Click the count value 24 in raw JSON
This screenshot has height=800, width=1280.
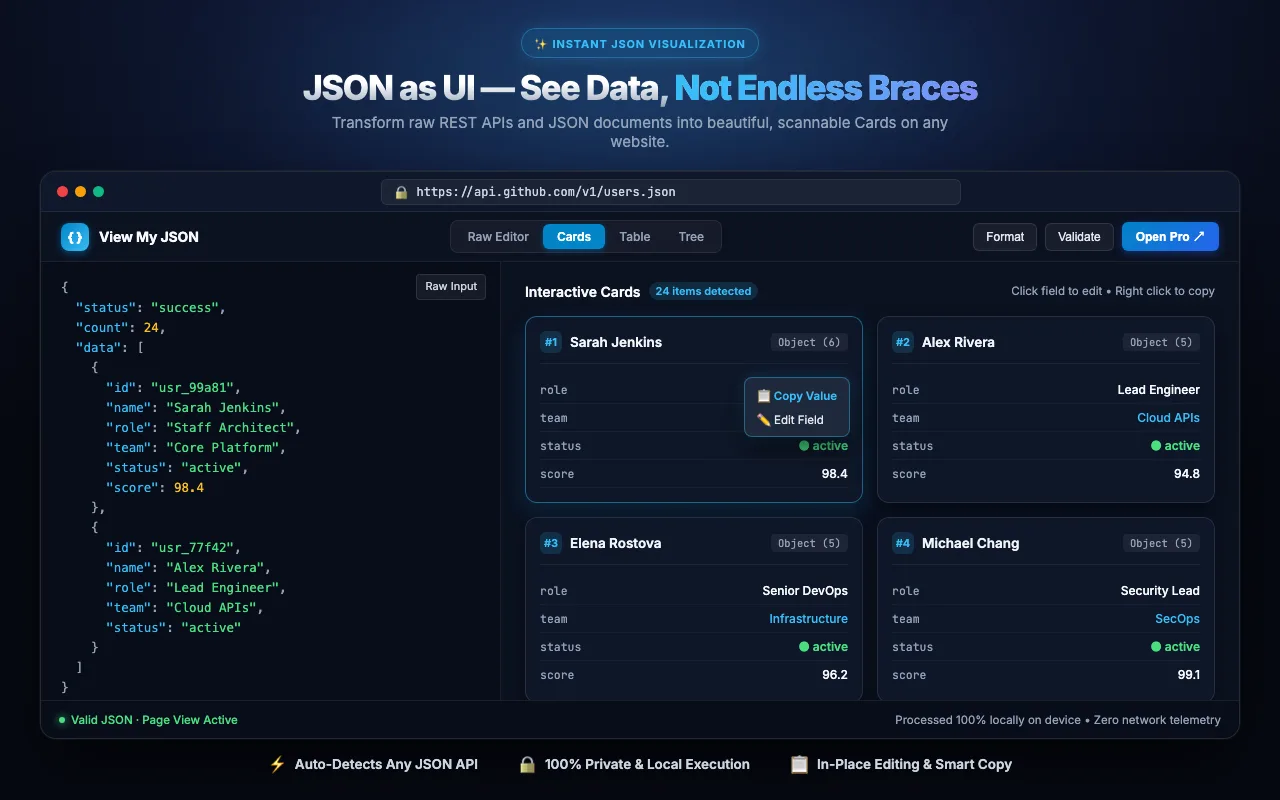(x=150, y=328)
